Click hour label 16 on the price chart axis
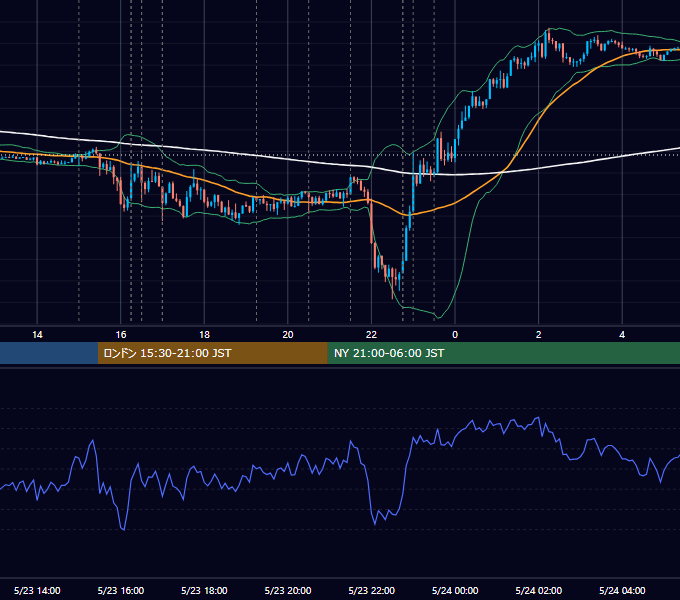The image size is (680, 600). (121, 335)
